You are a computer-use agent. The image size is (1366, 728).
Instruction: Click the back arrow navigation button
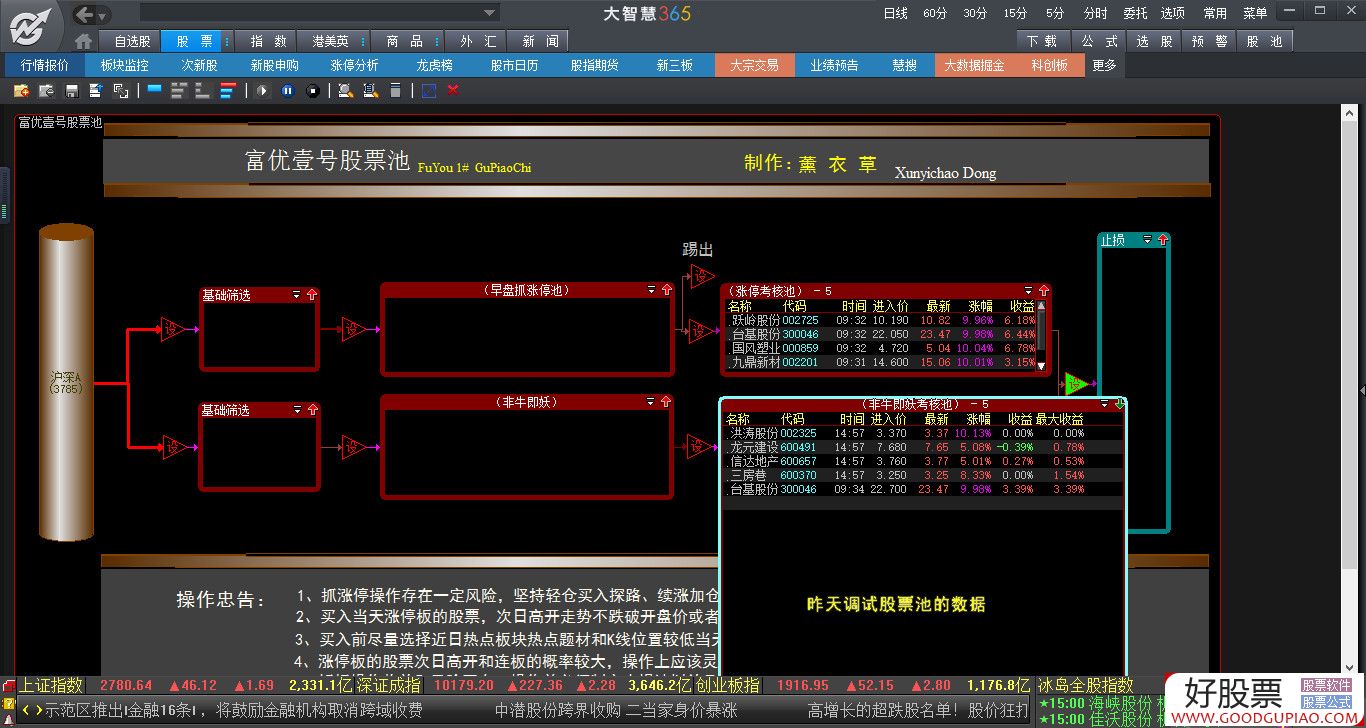coord(85,14)
